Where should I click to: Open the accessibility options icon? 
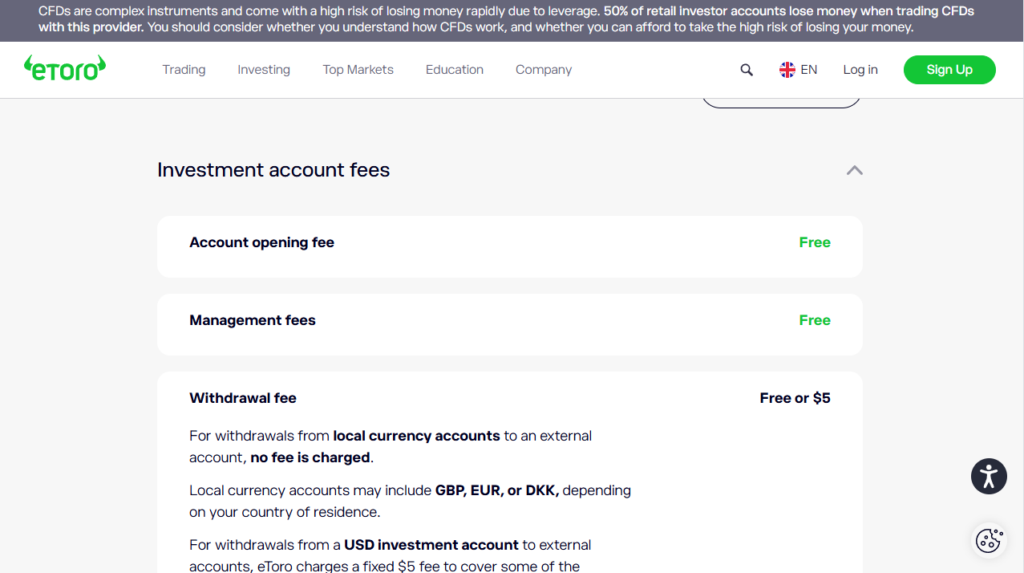point(988,476)
